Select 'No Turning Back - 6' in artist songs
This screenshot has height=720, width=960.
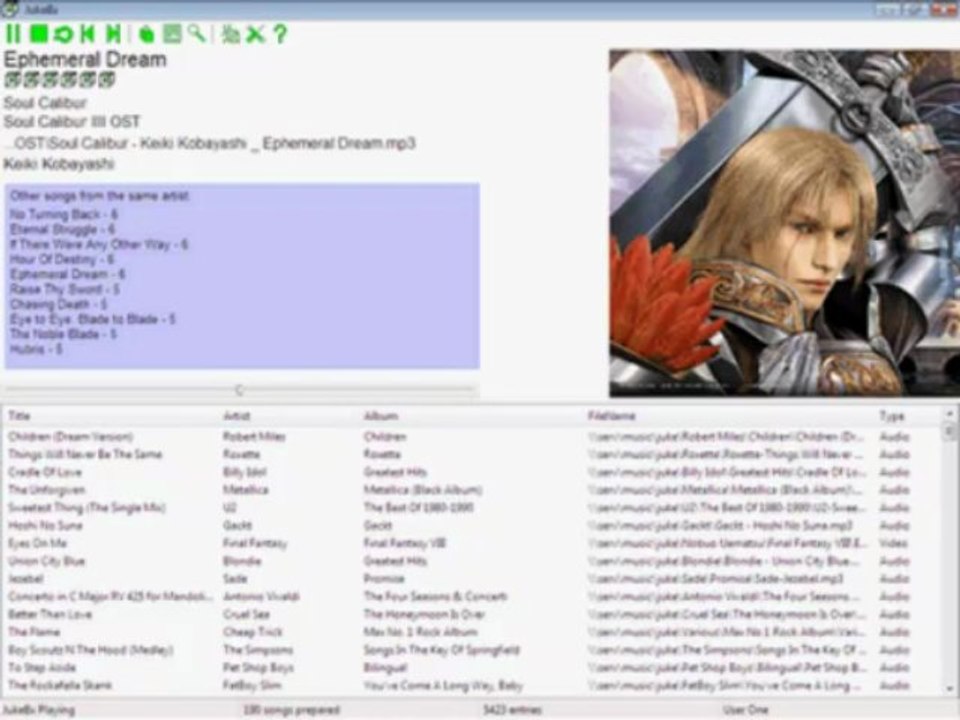point(64,214)
